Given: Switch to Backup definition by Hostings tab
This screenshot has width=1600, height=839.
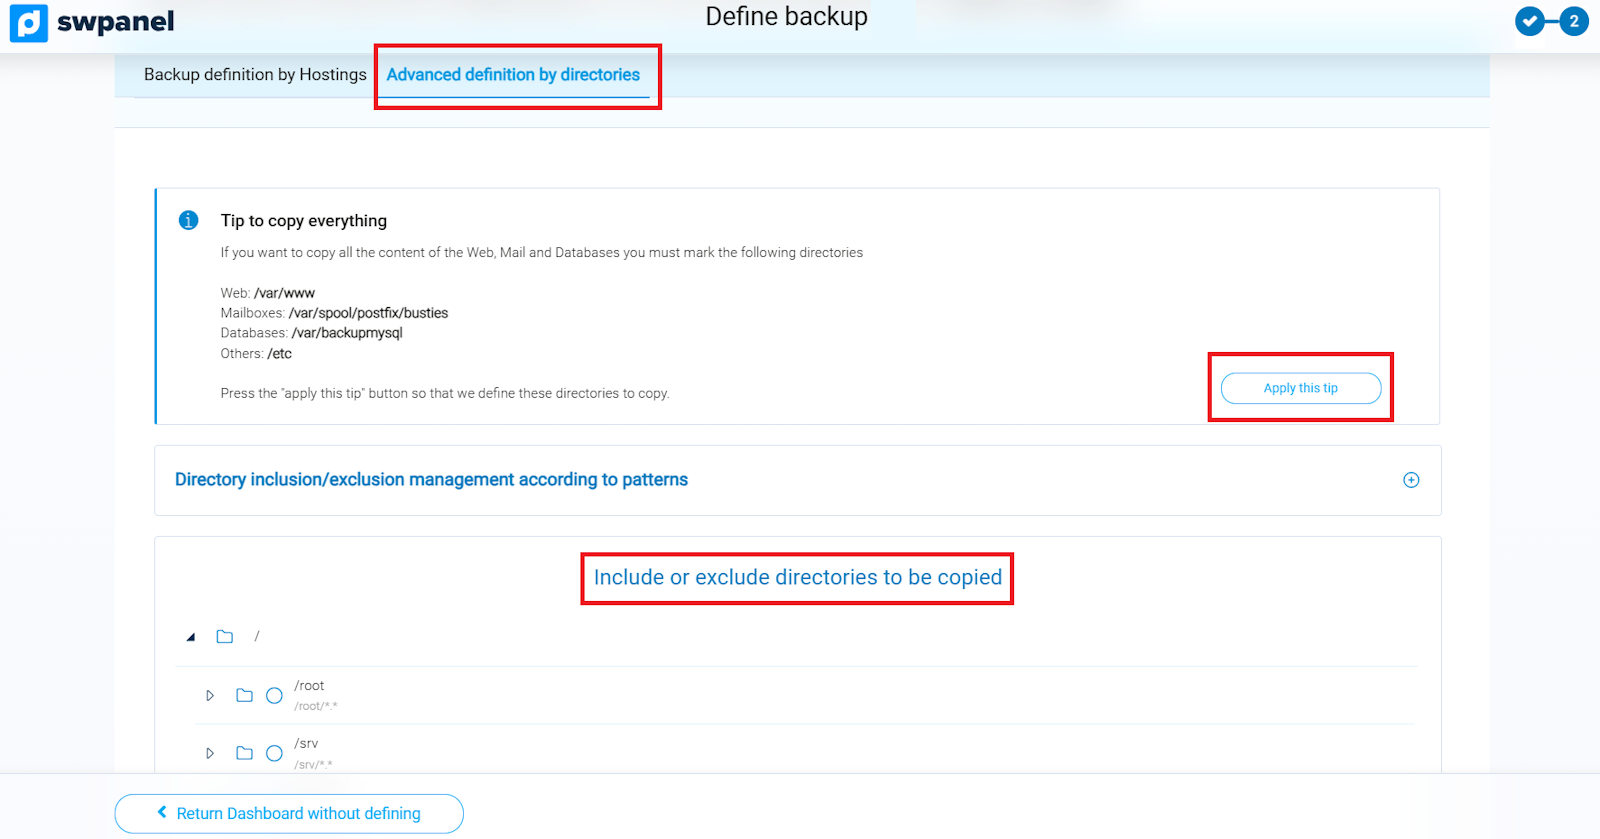Looking at the screenshot, I should [255, 75].
